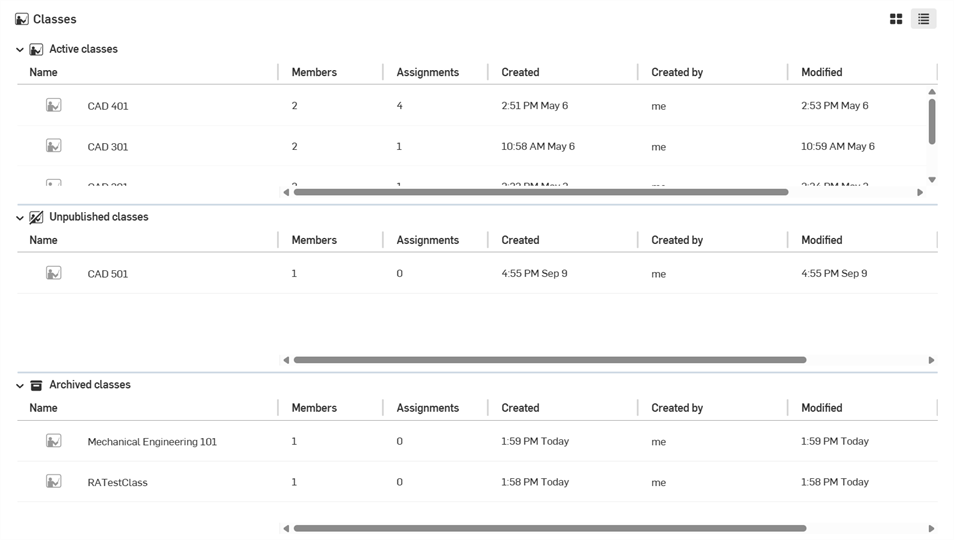The image size is (954, 540).
Task: Open the Mechanical Engineering 101 class
Action: [152, 442]
